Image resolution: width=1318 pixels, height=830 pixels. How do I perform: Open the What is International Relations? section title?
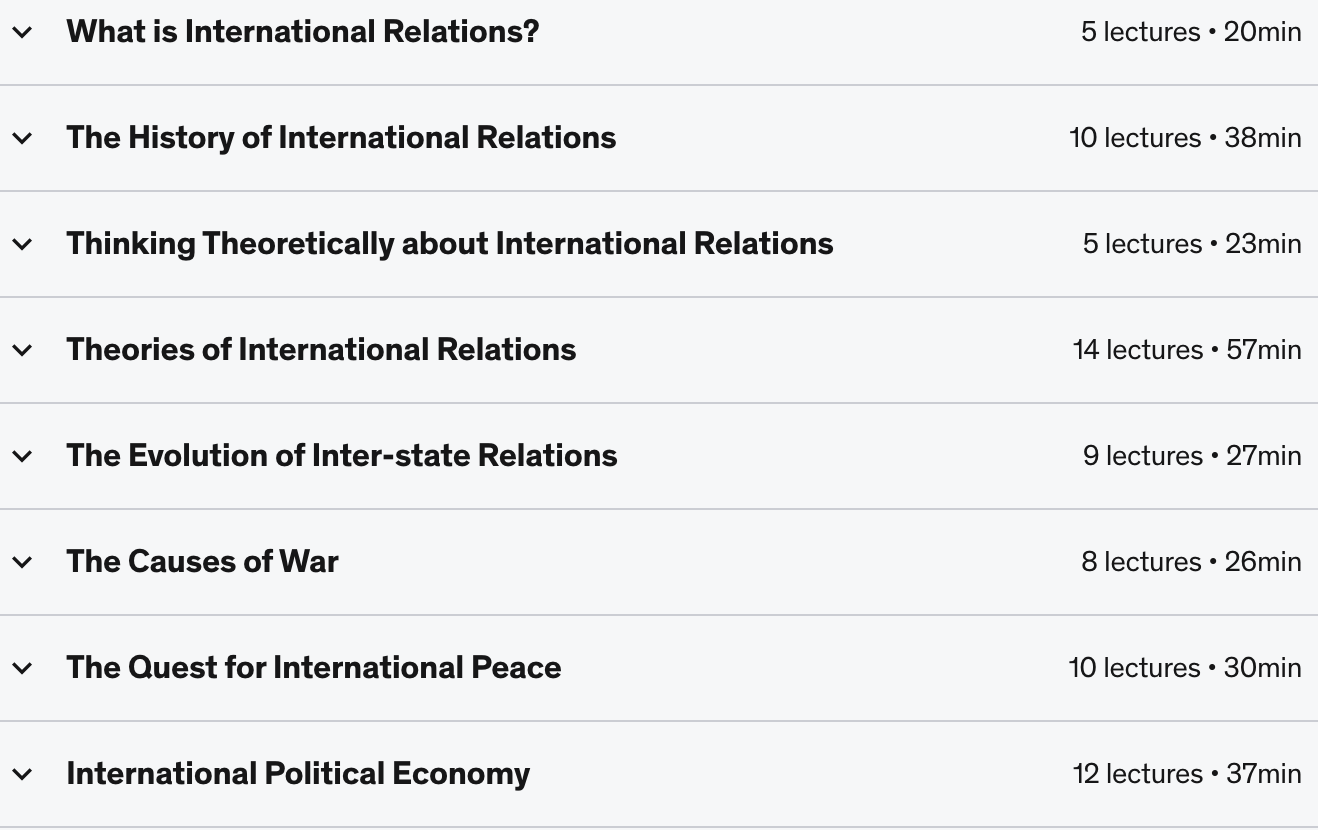[303, 32]
